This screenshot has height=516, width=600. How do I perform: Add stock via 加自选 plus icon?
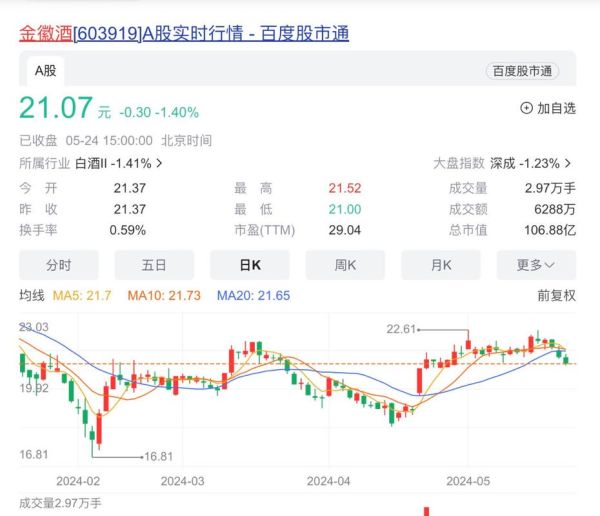(527, 108)
